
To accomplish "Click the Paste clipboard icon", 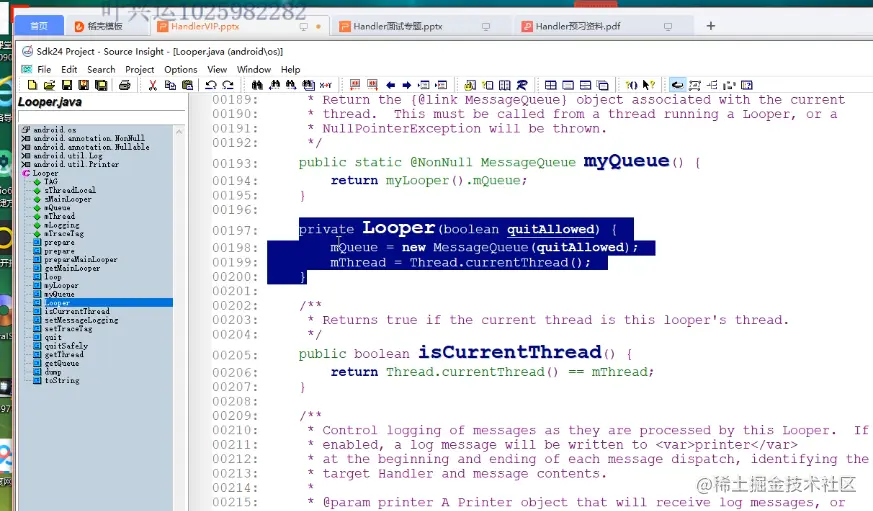I will point(188,85).
